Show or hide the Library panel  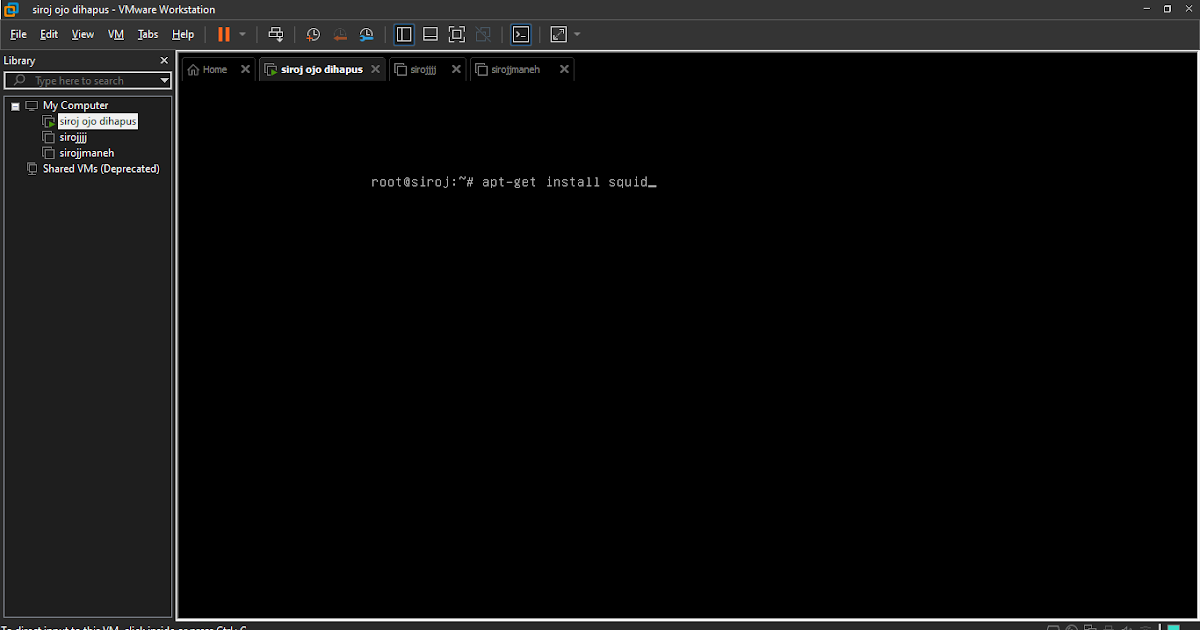pyautogui.click(x=404, y=33)
